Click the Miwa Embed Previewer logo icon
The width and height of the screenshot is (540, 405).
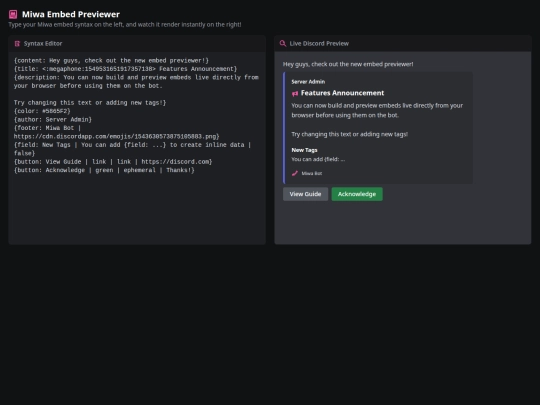tap(13, 14)
